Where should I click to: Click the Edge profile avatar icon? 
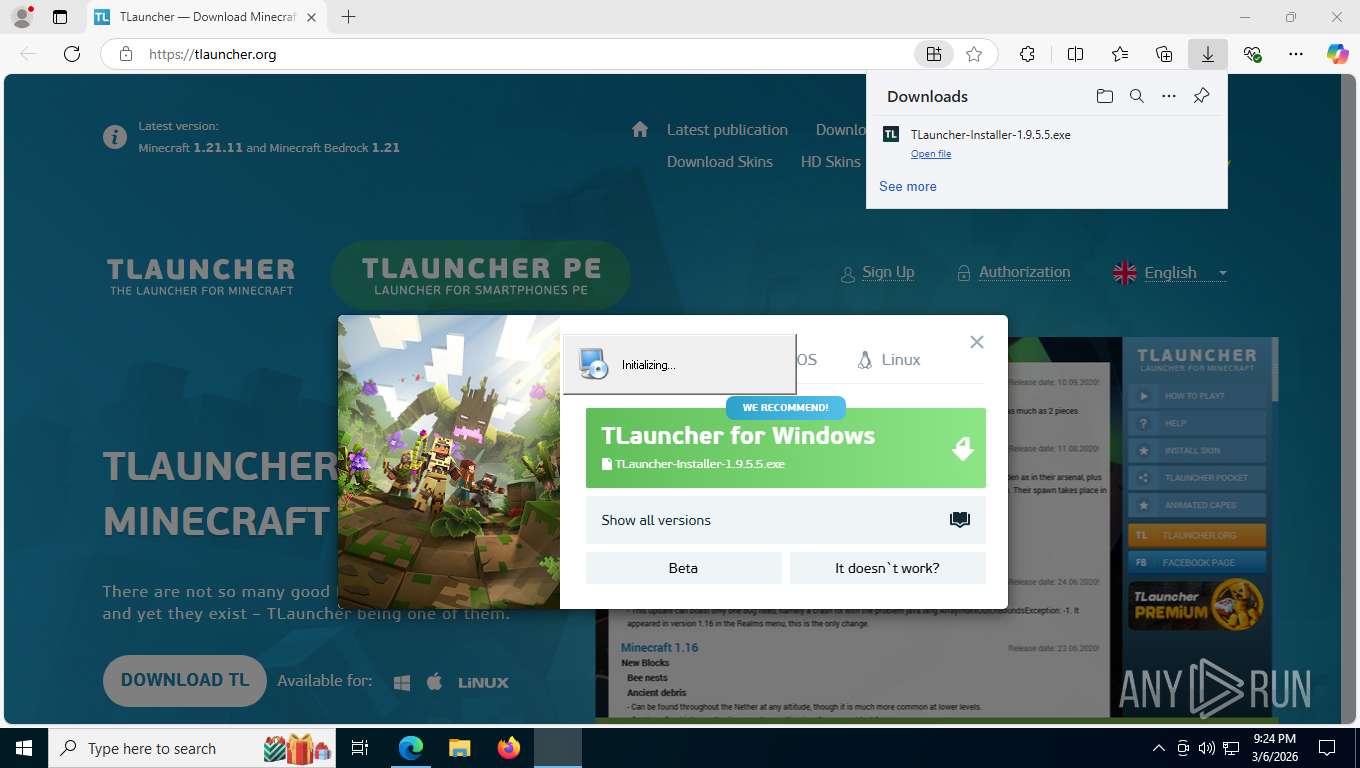tap(21, 17)
